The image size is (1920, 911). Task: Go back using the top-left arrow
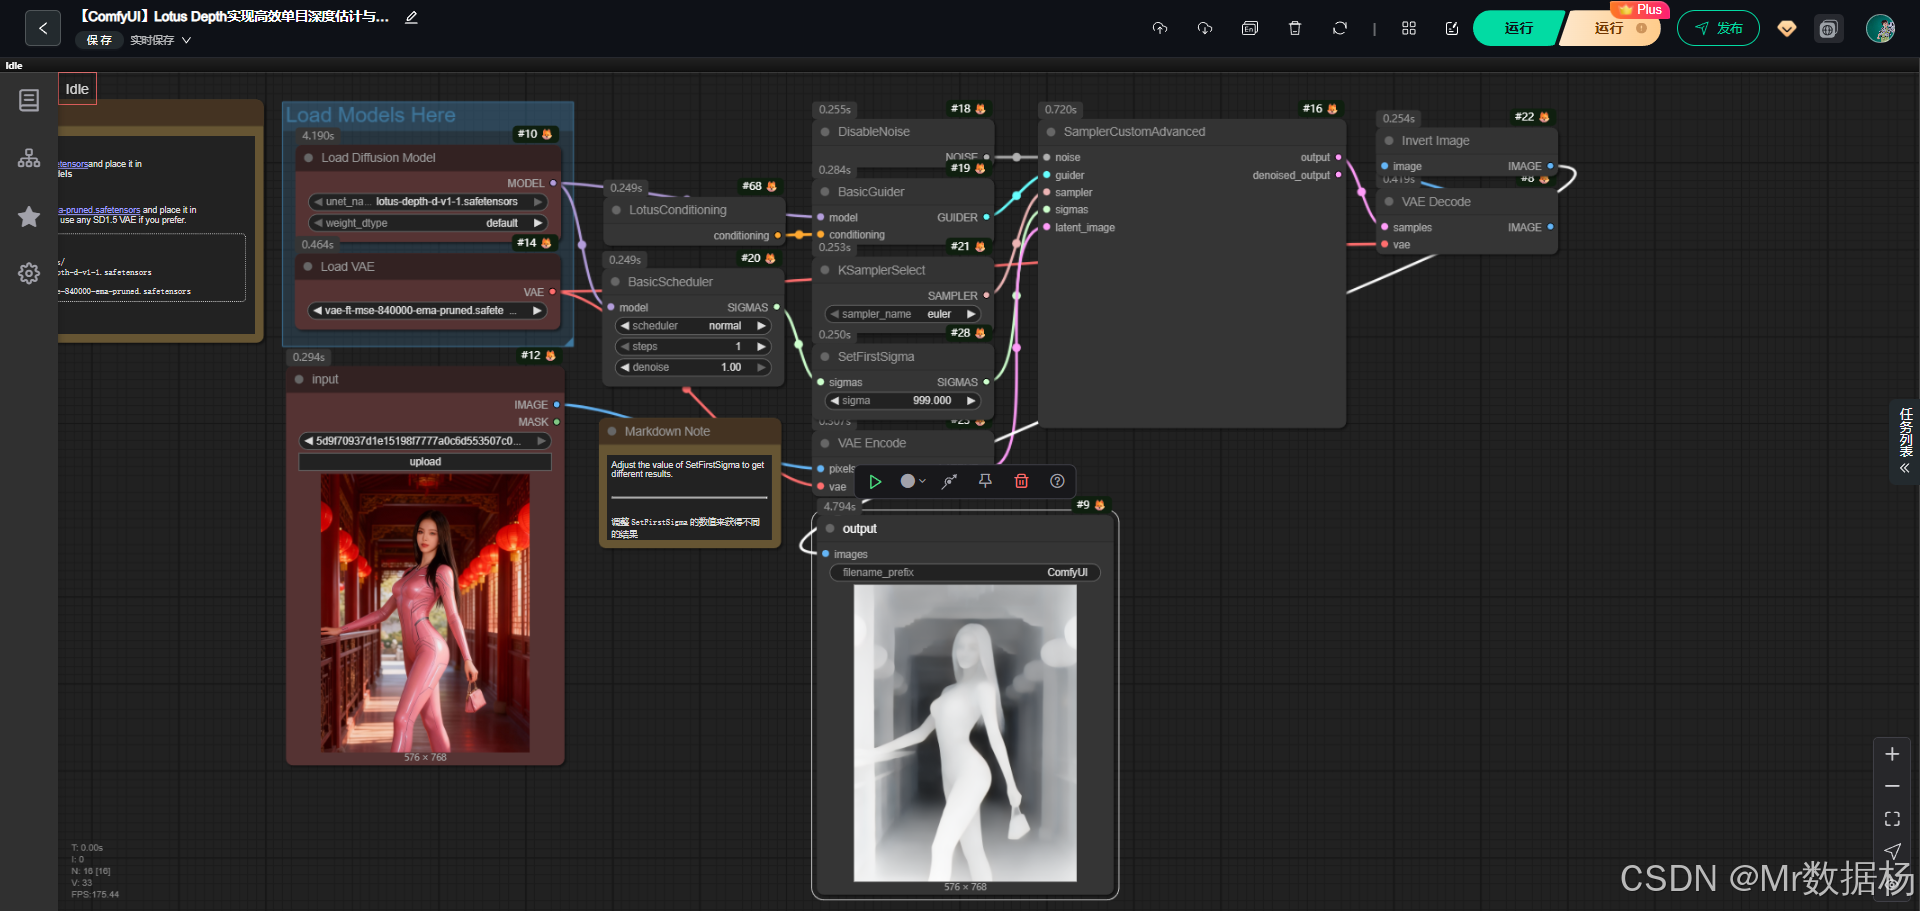point(42,28)
